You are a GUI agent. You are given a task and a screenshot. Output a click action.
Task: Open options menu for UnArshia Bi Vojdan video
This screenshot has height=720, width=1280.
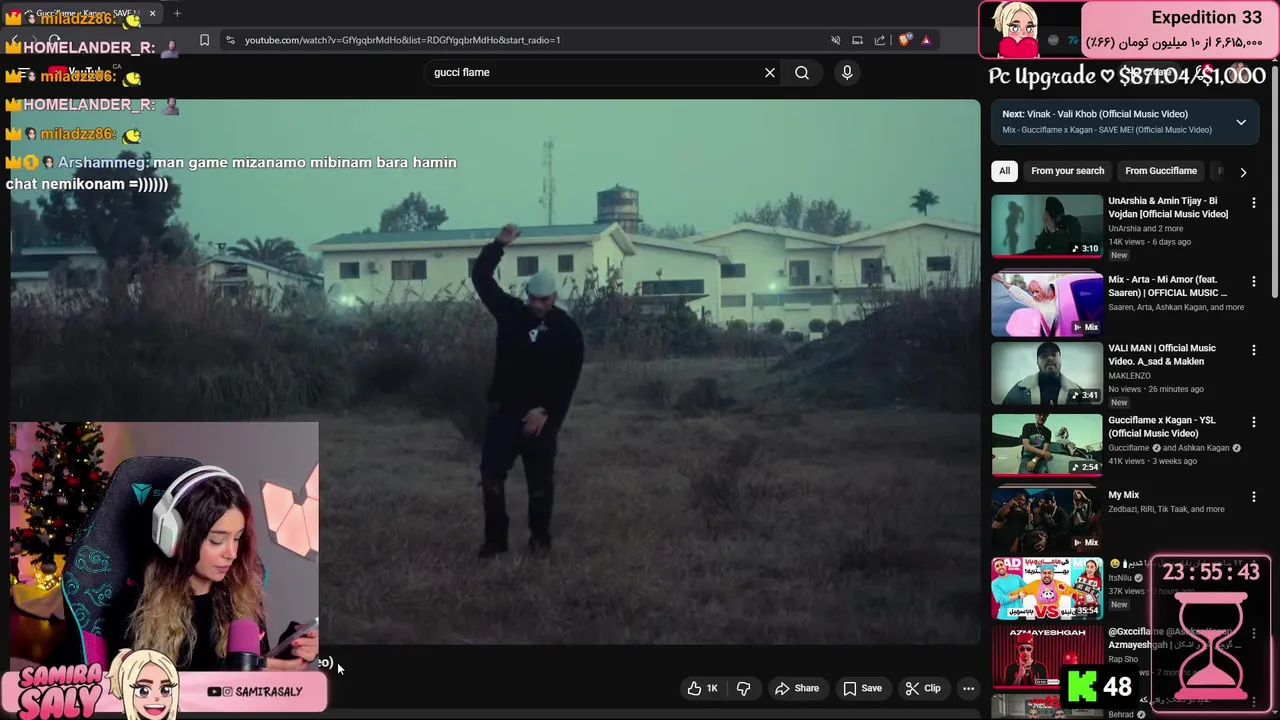1253,202
